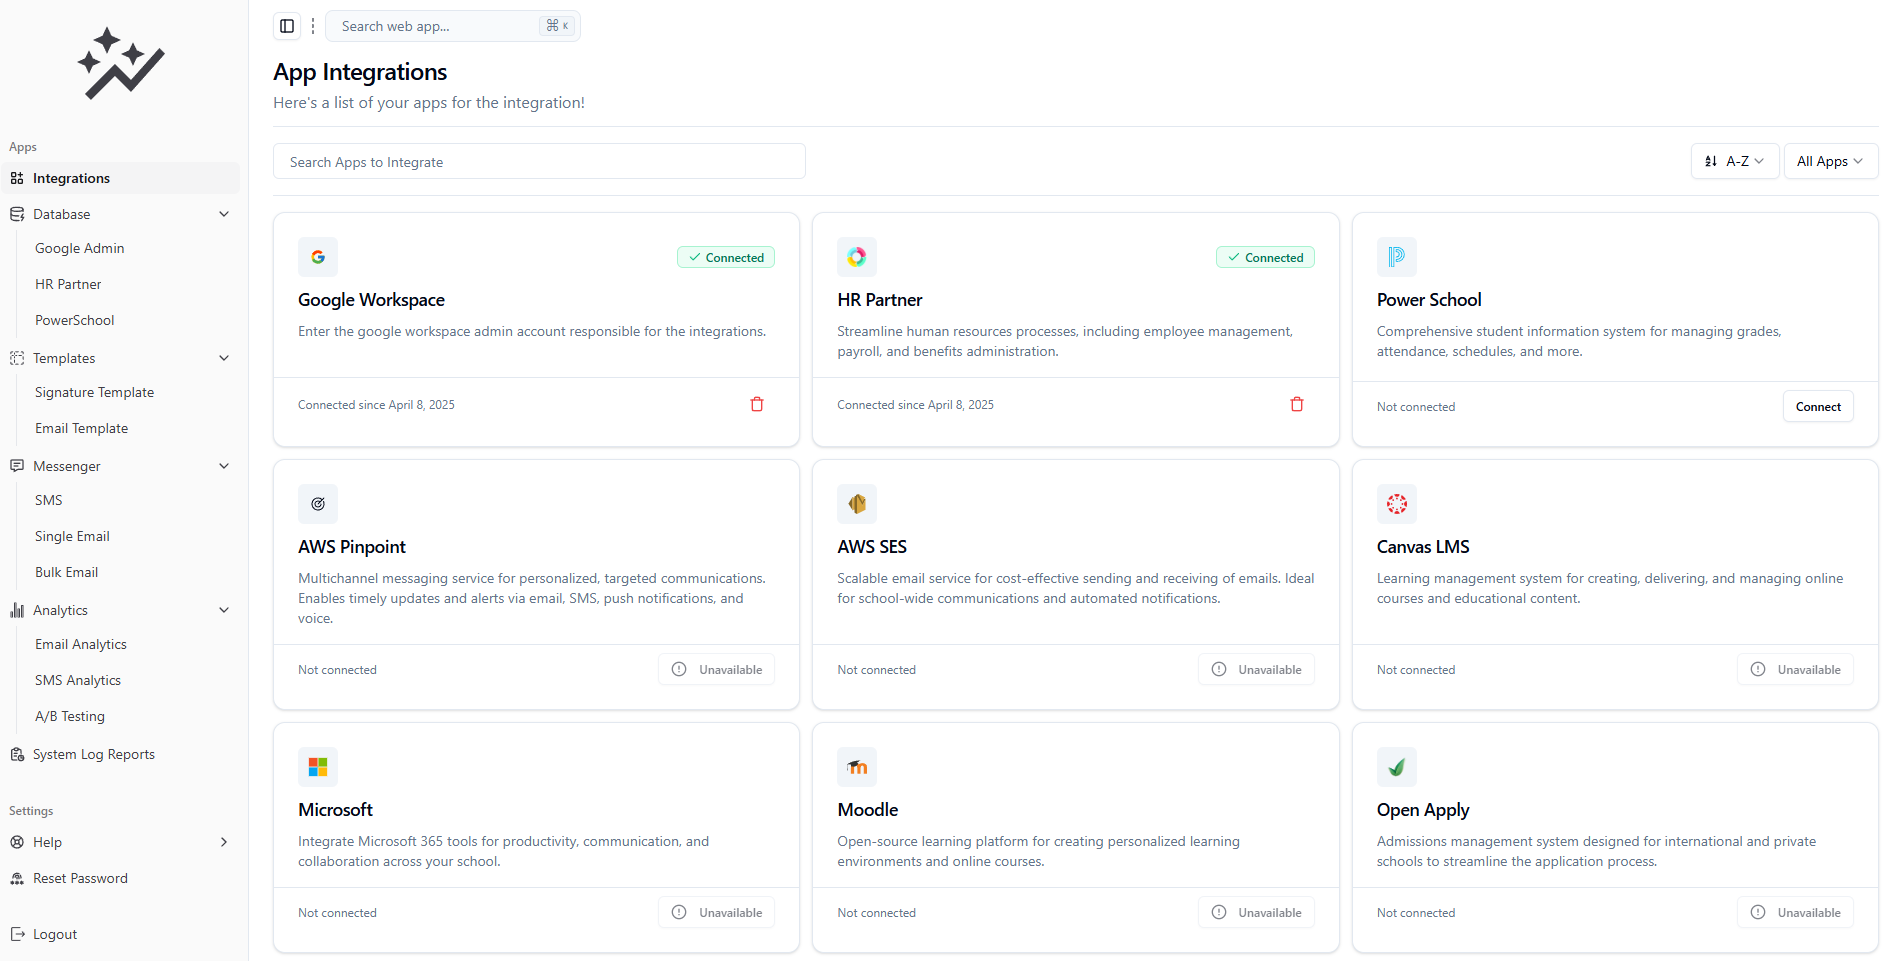Click the Power School logo icon
The width and height of the screenshot is (1889, 961).
click(1397, 257)
